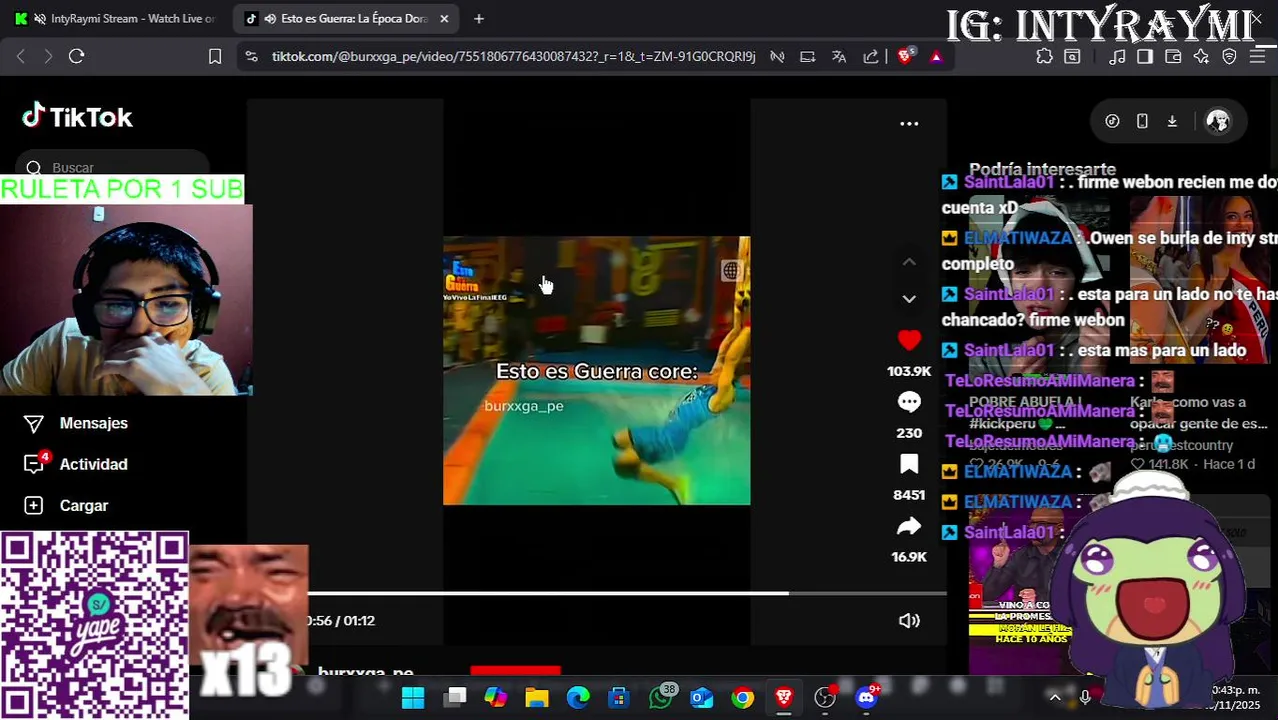This screenshot has height=720, width=1278.
Task: Pause the playing video
Action: click(x=596, y=371)
